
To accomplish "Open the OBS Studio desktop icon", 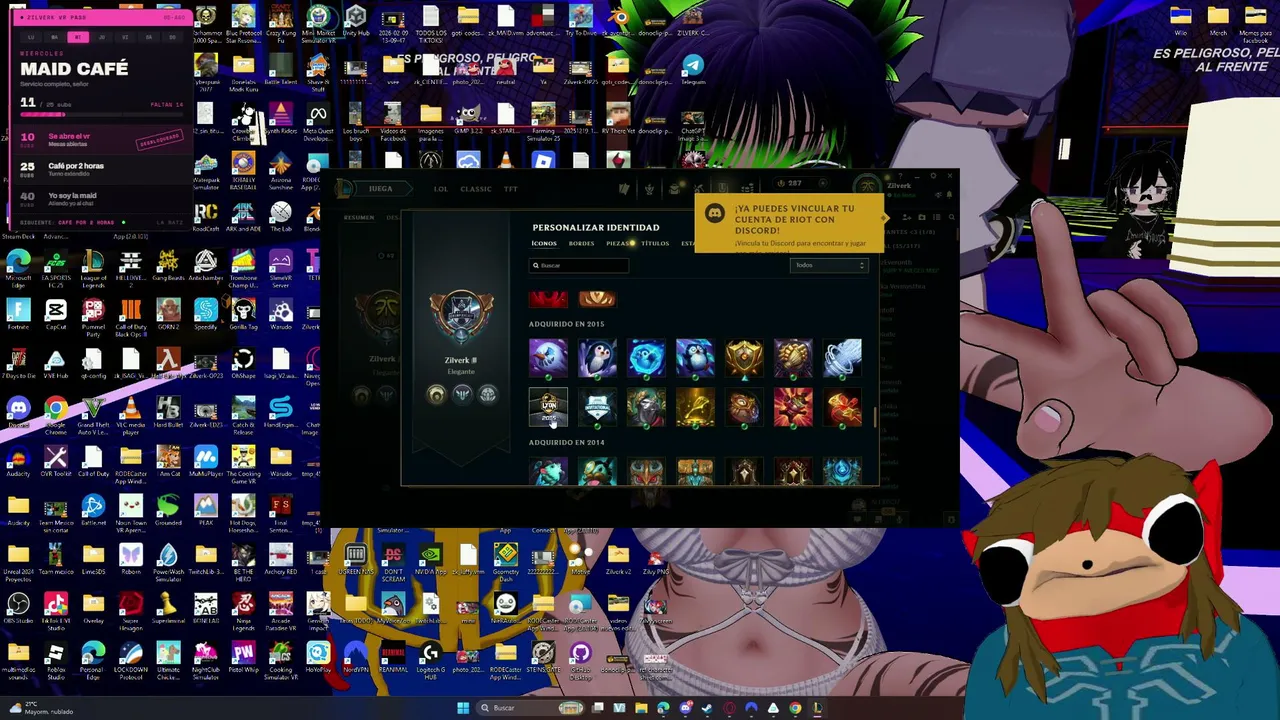I will point(18,609).
